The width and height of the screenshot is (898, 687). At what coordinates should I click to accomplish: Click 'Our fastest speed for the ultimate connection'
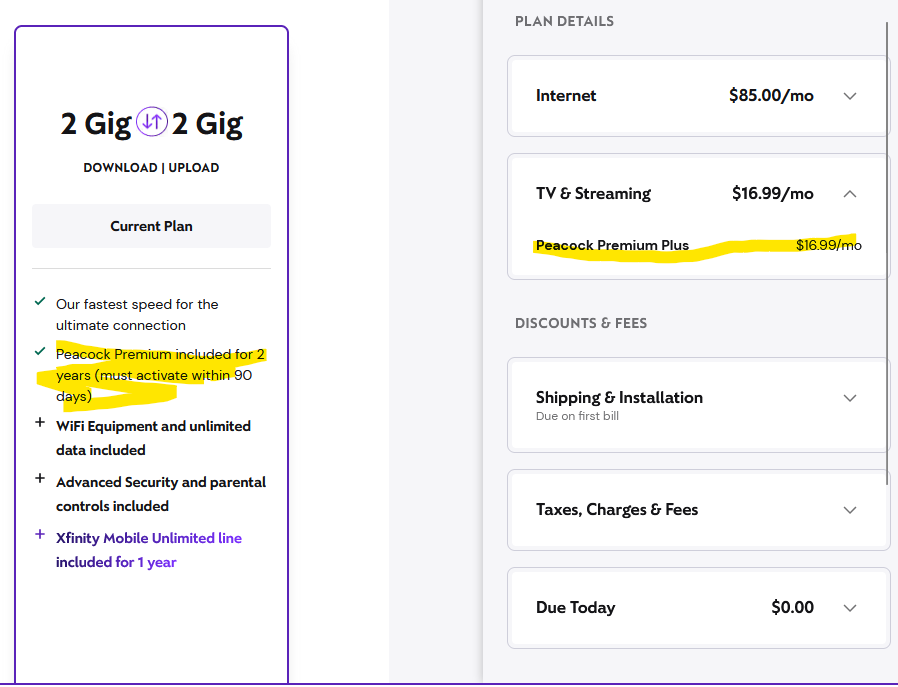point(137,315)
